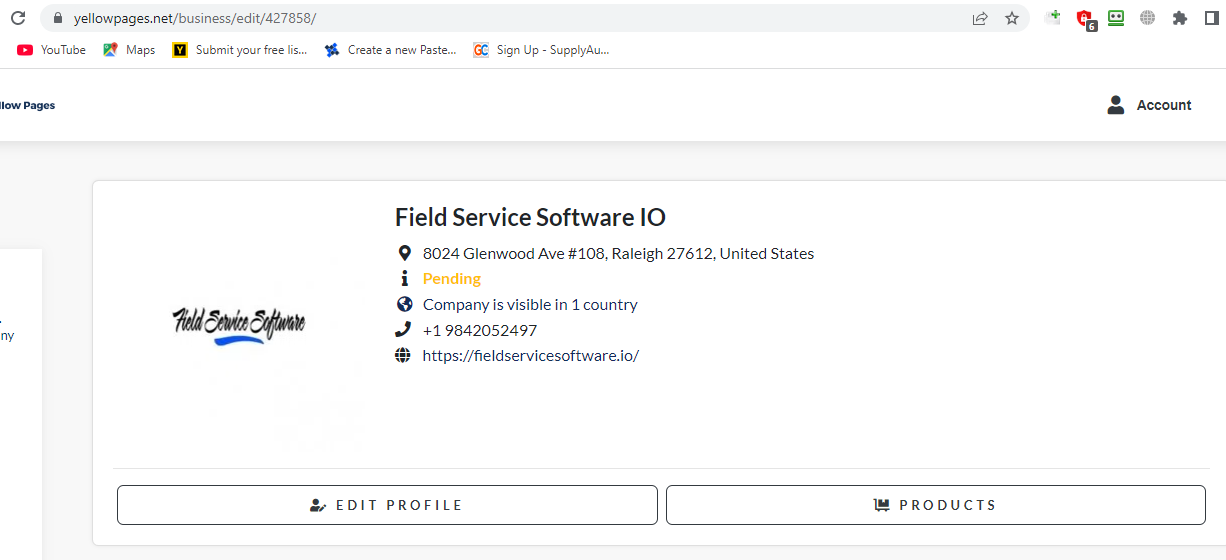Image resolution: width=1226 pixels, height=560 pixels.
Task: Open the green plus extension icon
Action: tap(1053, 17)
